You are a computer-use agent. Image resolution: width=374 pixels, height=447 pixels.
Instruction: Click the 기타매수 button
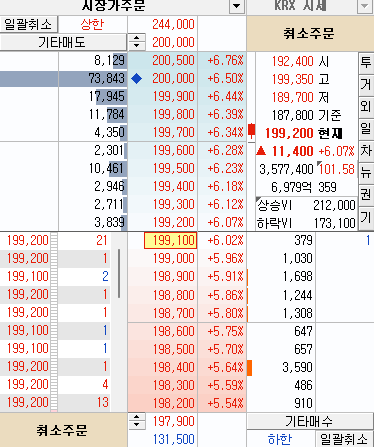click(x=310, y=421)
